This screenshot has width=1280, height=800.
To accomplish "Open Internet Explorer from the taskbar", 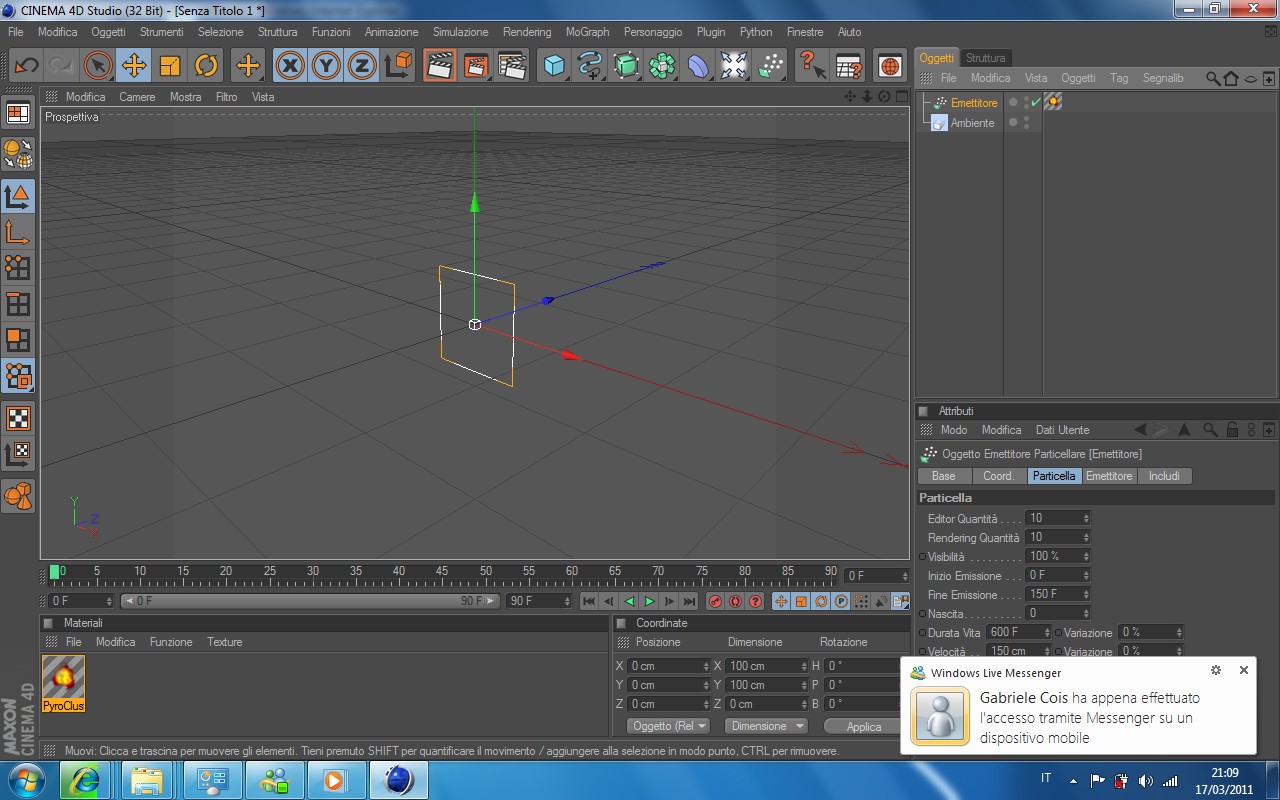I will point(85,780).
